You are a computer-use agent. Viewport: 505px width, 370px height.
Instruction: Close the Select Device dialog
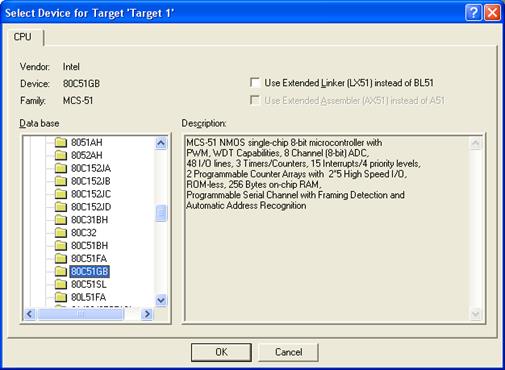pyautogui.click(x=492, y=13)
